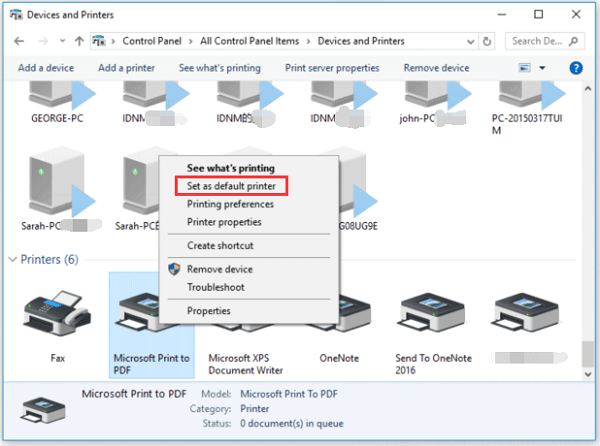Open the view options dropdown arrow
Viewport: 600px width, 446px height.
(542, 68)
